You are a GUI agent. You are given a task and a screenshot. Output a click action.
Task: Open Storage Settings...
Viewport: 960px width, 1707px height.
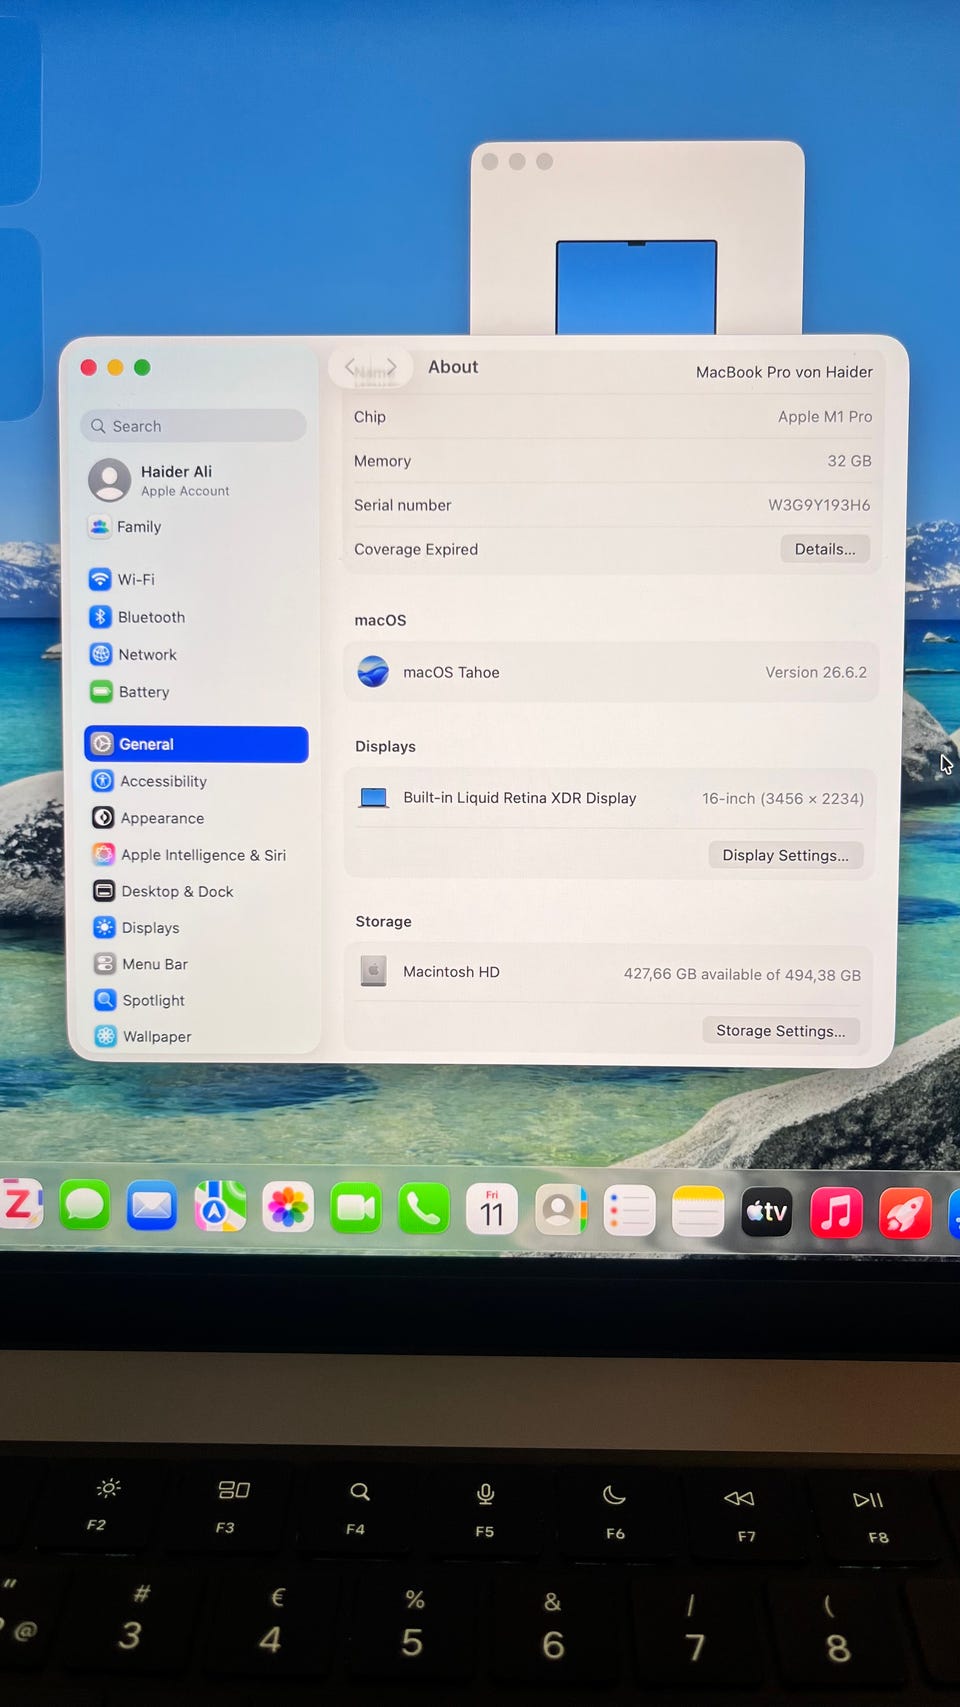click(x=781, y=1031)
